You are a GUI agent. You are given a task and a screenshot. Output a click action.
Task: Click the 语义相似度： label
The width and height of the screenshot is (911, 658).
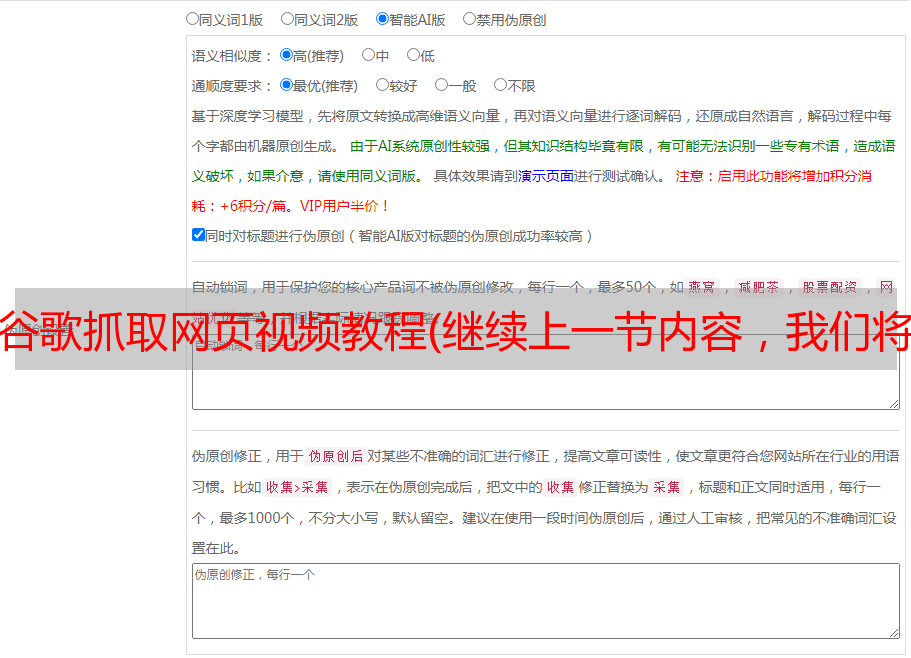click(232, 56)
